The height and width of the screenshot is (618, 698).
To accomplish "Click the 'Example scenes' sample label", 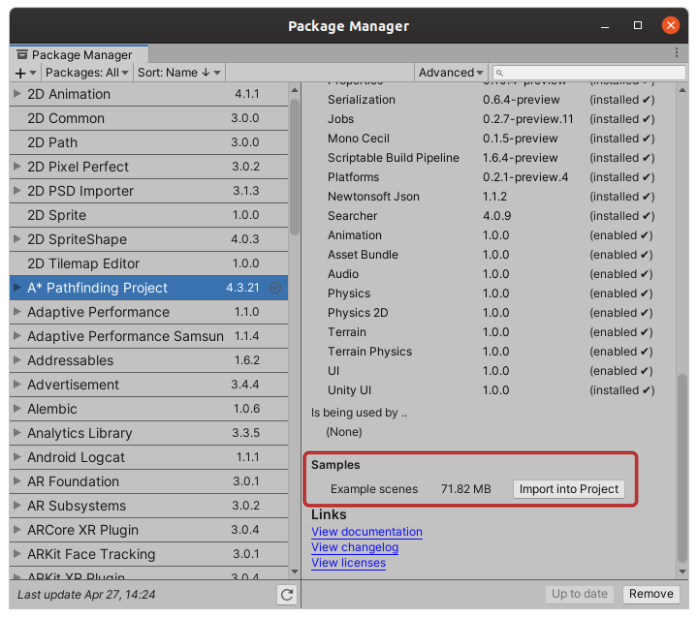I will [x=374, y=489].
